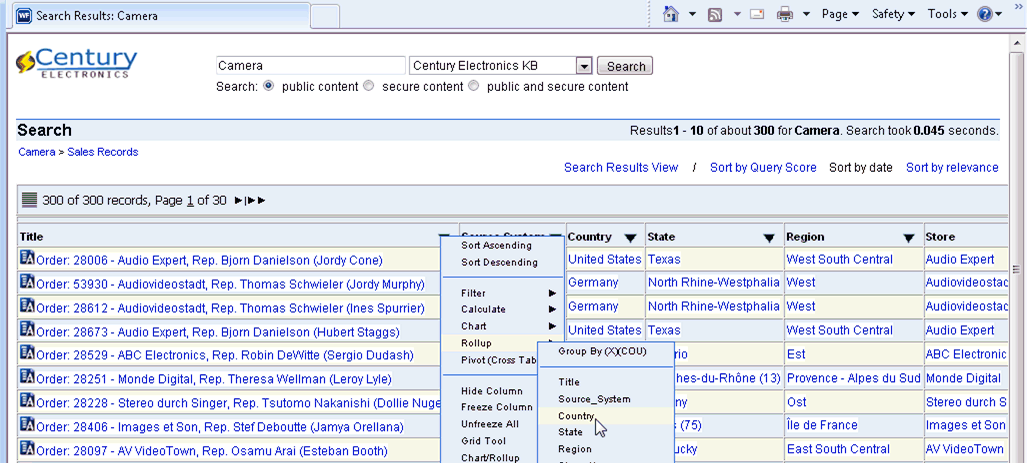Open the State column dropdown arrow
Screen dimensions: 1027x463
click(x=770, y=238)
